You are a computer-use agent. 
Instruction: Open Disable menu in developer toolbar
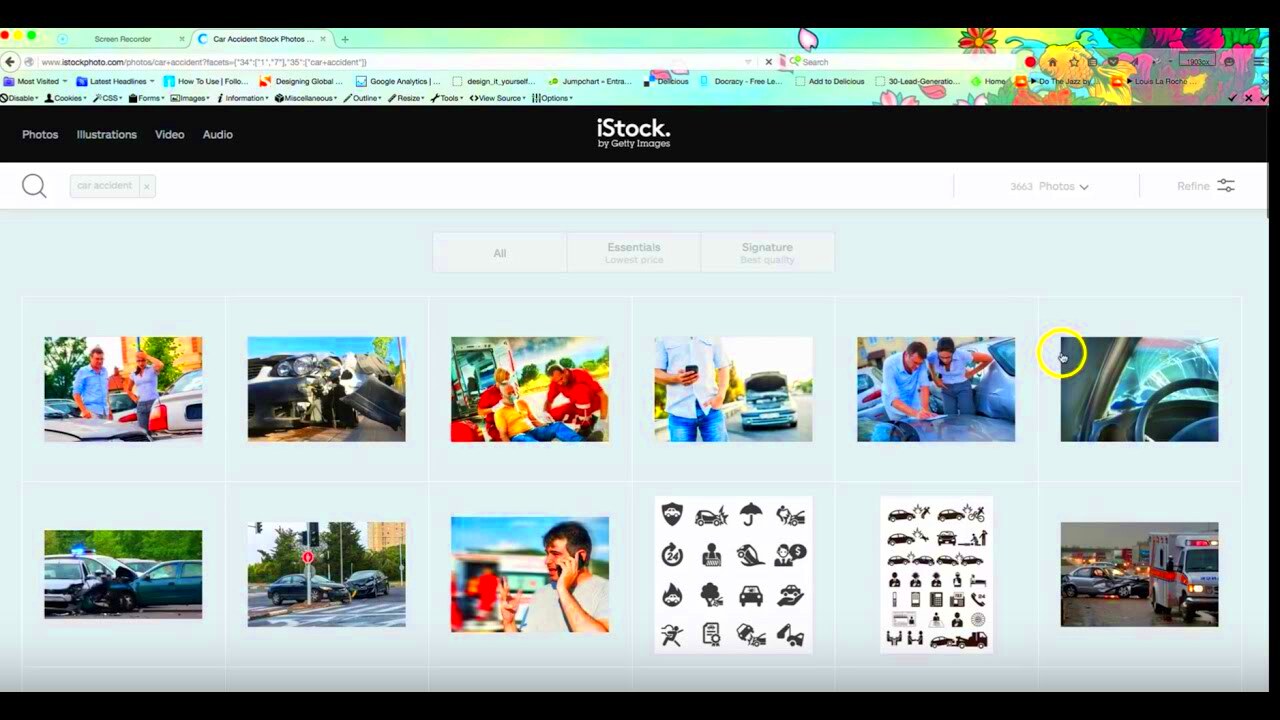coord(19,98)
